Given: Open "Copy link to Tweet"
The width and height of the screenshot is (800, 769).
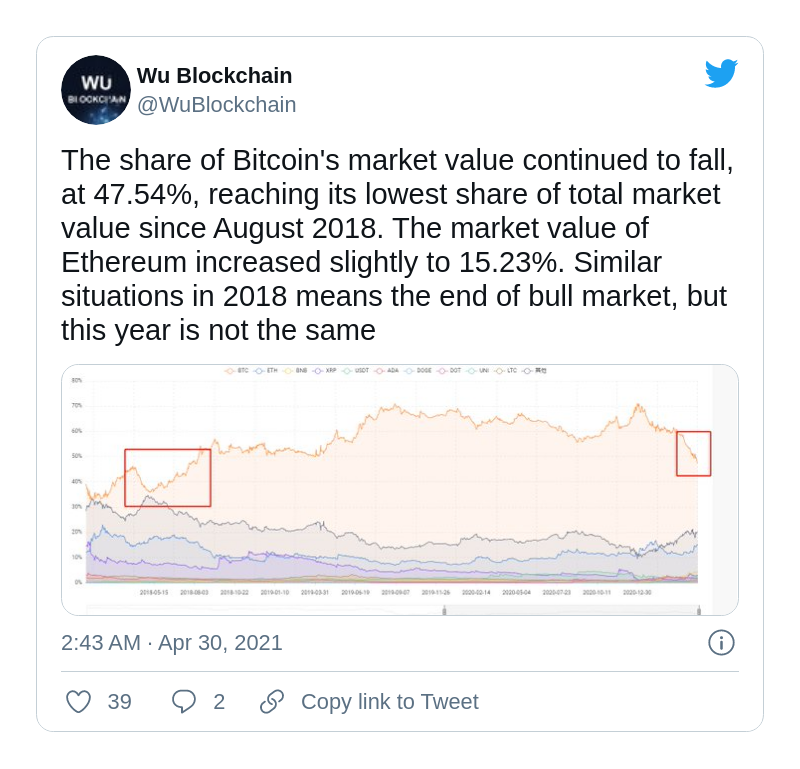Looking at the screenshot, I should coord(389,701).
